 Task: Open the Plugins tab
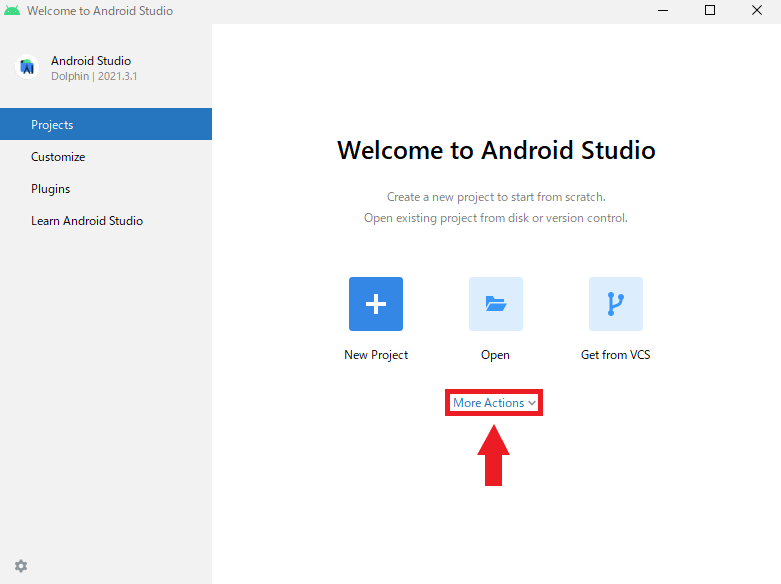106,189
